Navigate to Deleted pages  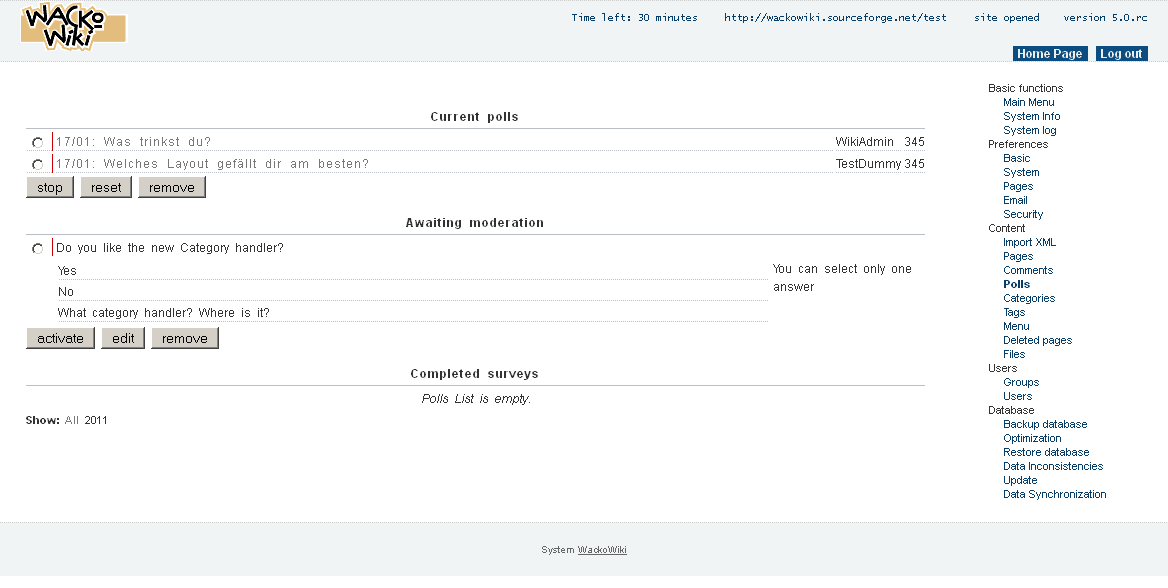point(1037,340)
